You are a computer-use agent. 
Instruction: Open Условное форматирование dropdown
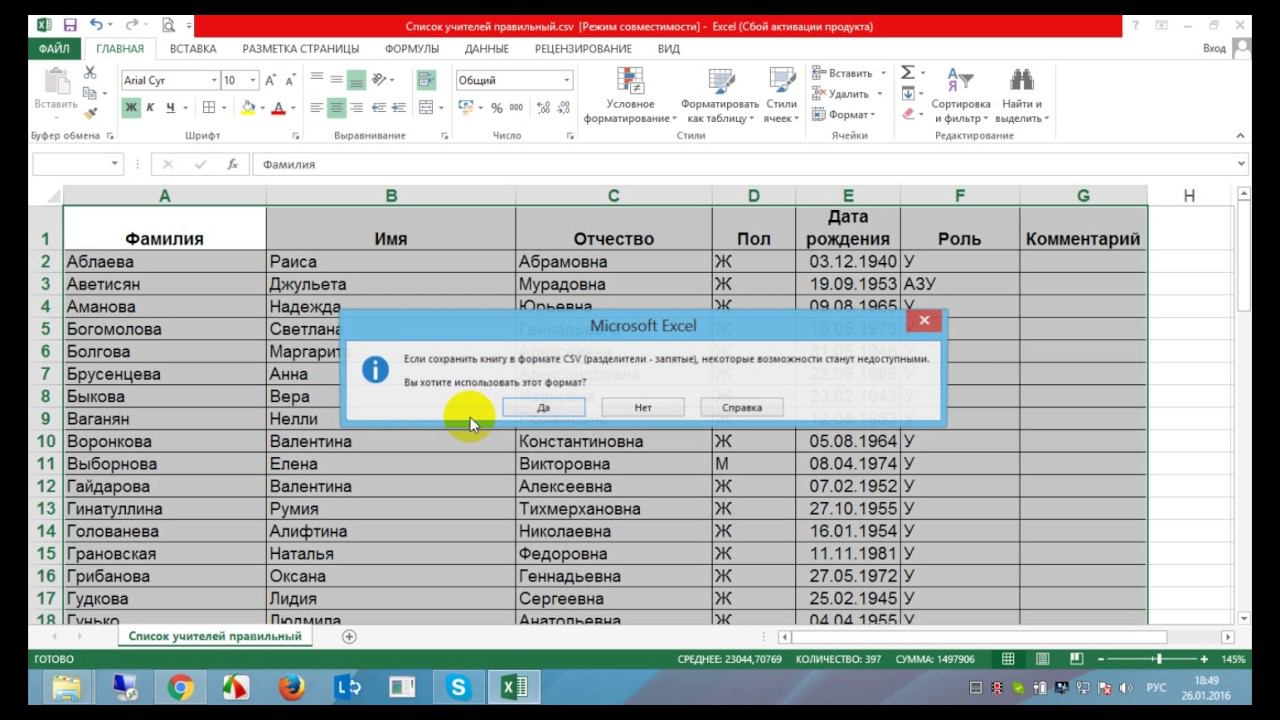pyautogui.click(x=631, y=96)
